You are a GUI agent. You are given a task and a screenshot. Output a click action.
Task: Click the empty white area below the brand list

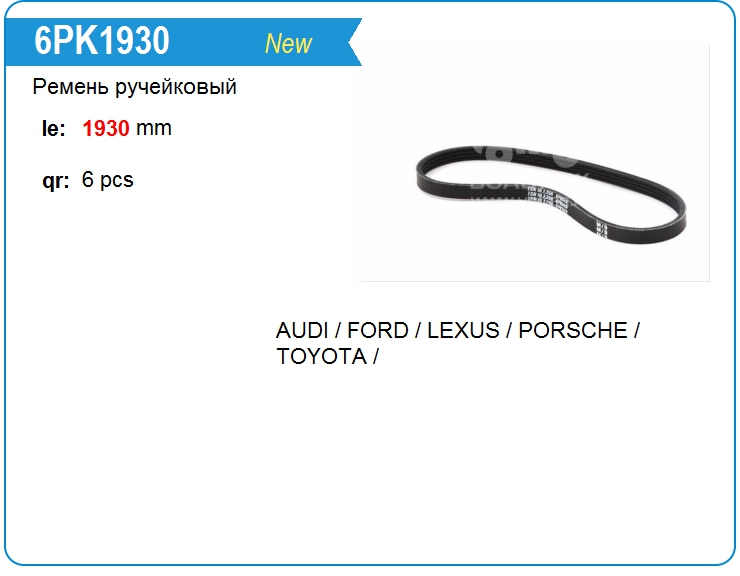370,463
